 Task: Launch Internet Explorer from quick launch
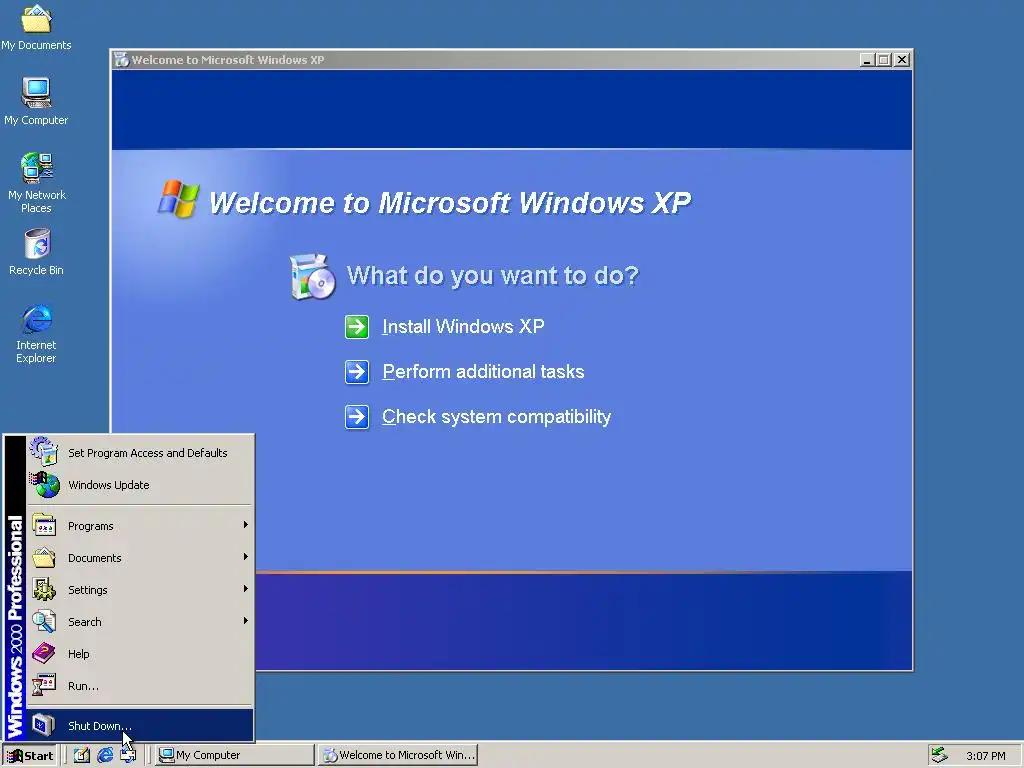(x=105, y=755)
